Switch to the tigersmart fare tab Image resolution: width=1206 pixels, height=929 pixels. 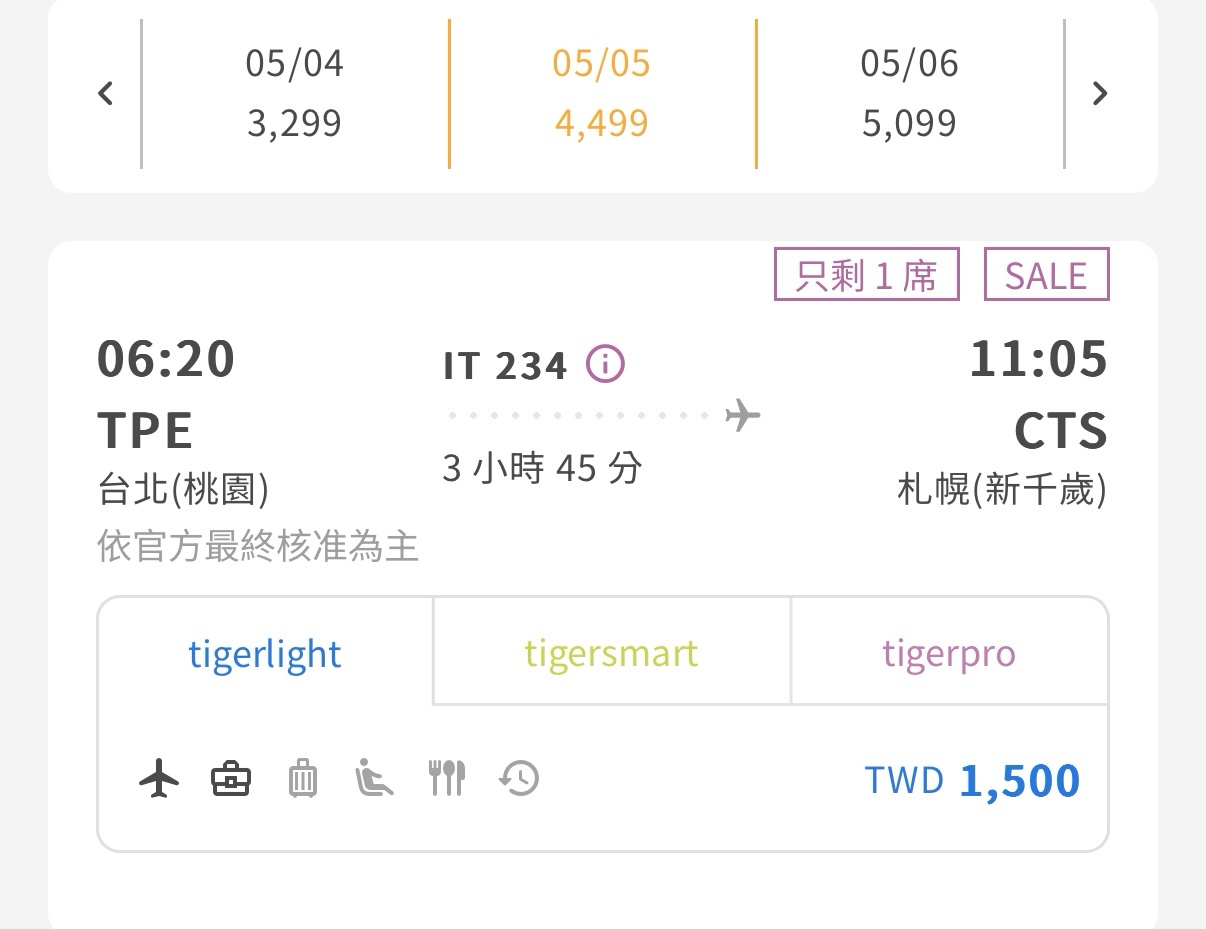[611, 653]
